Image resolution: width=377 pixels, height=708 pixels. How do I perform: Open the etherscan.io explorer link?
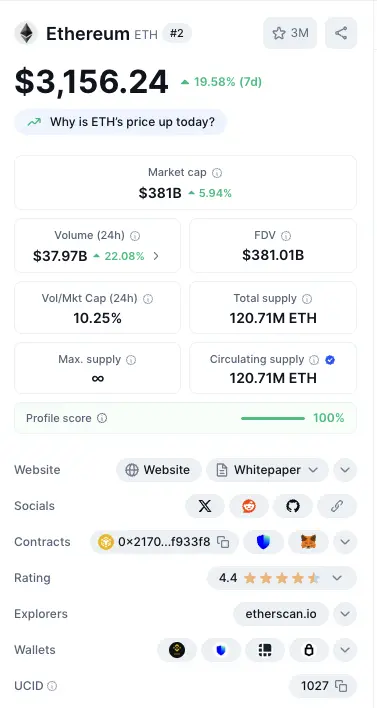pyautogui.click(x=281, y=614)
